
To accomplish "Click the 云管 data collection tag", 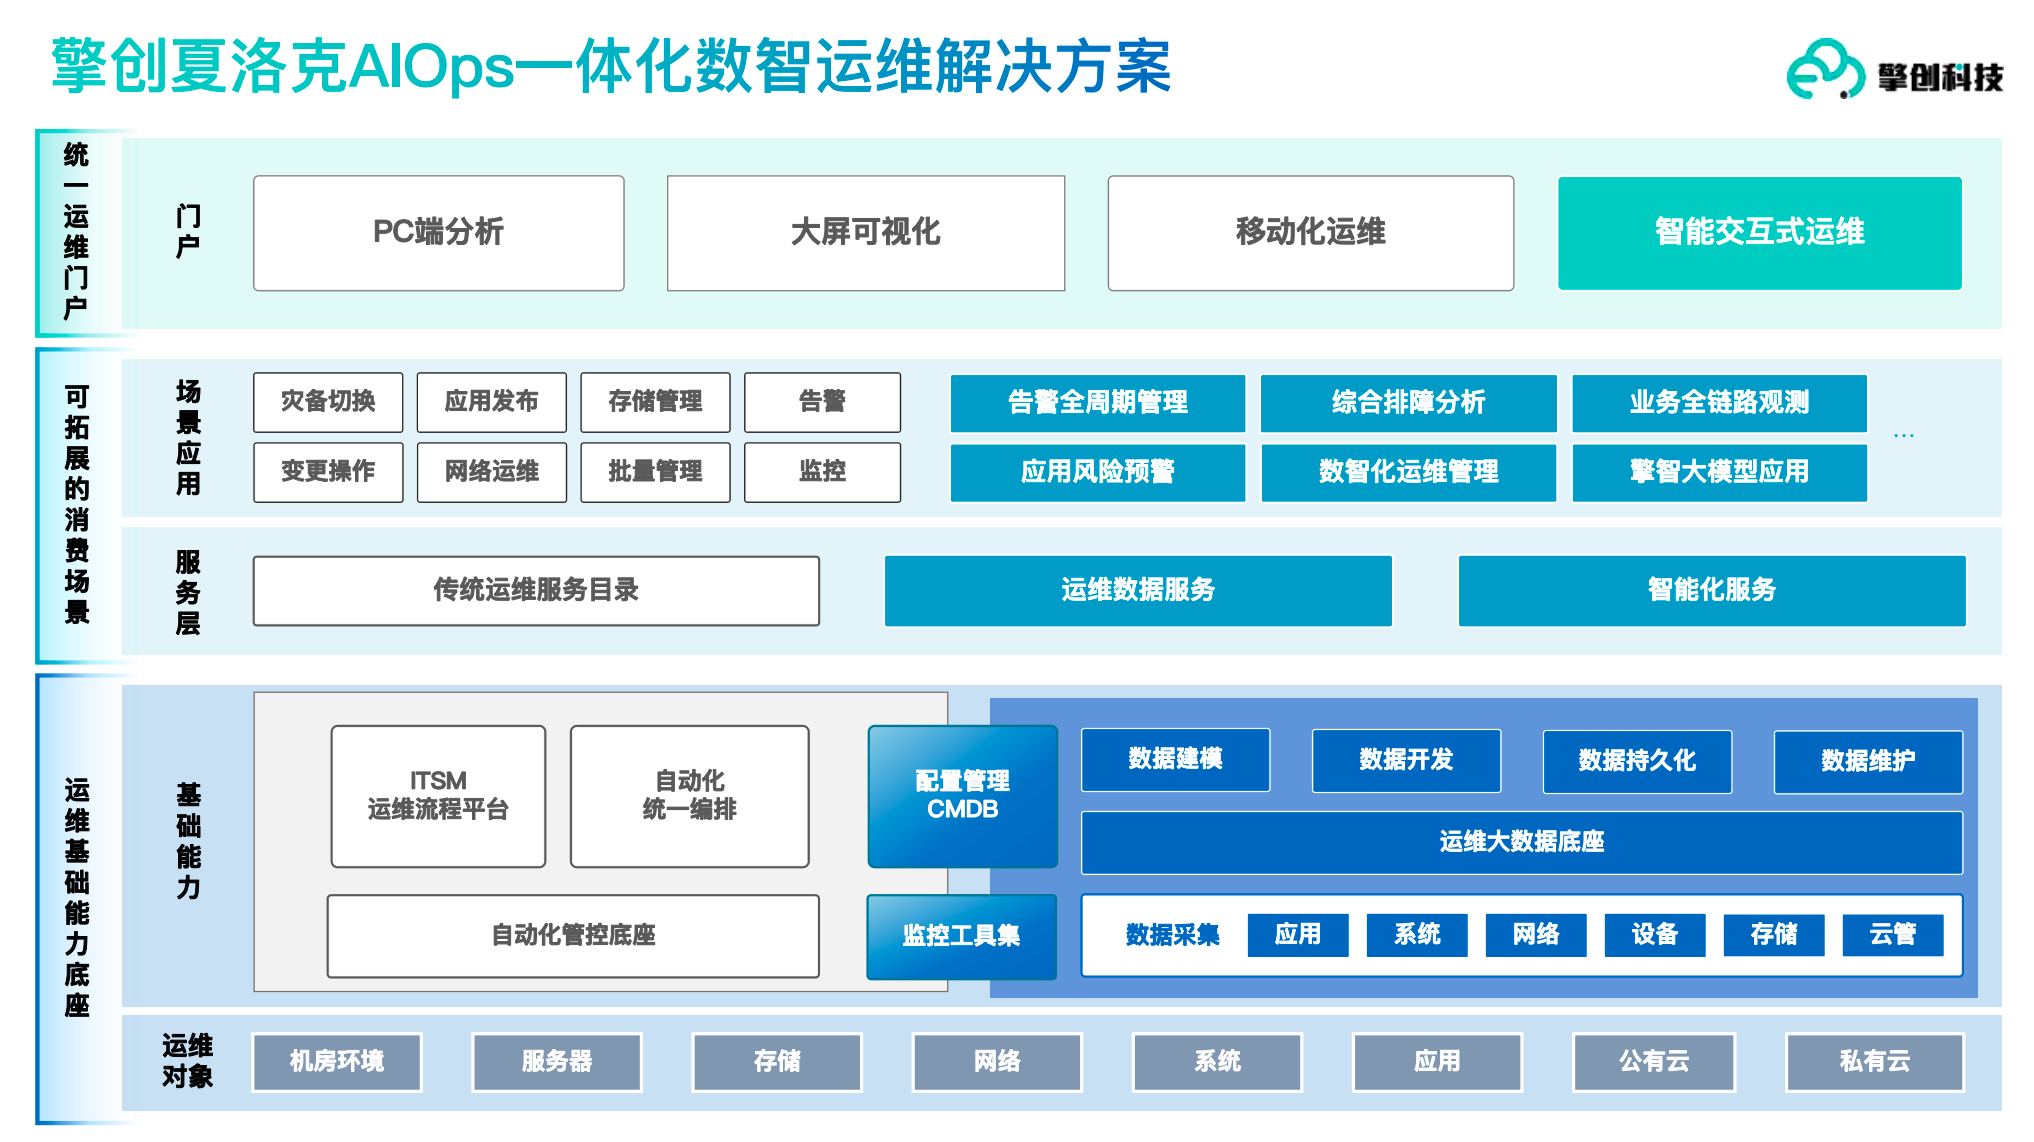I will (1892, 935).
